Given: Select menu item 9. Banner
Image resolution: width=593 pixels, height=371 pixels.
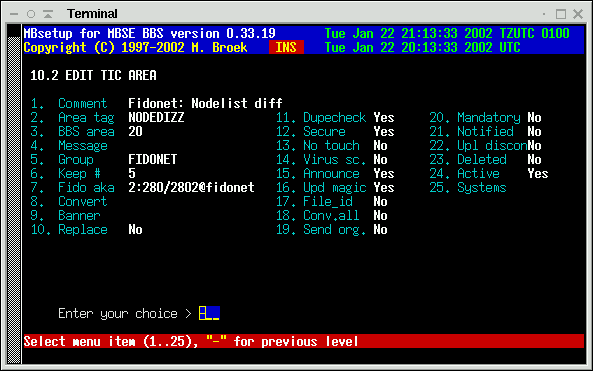Looking at the screenshot, I should [65, 216].
